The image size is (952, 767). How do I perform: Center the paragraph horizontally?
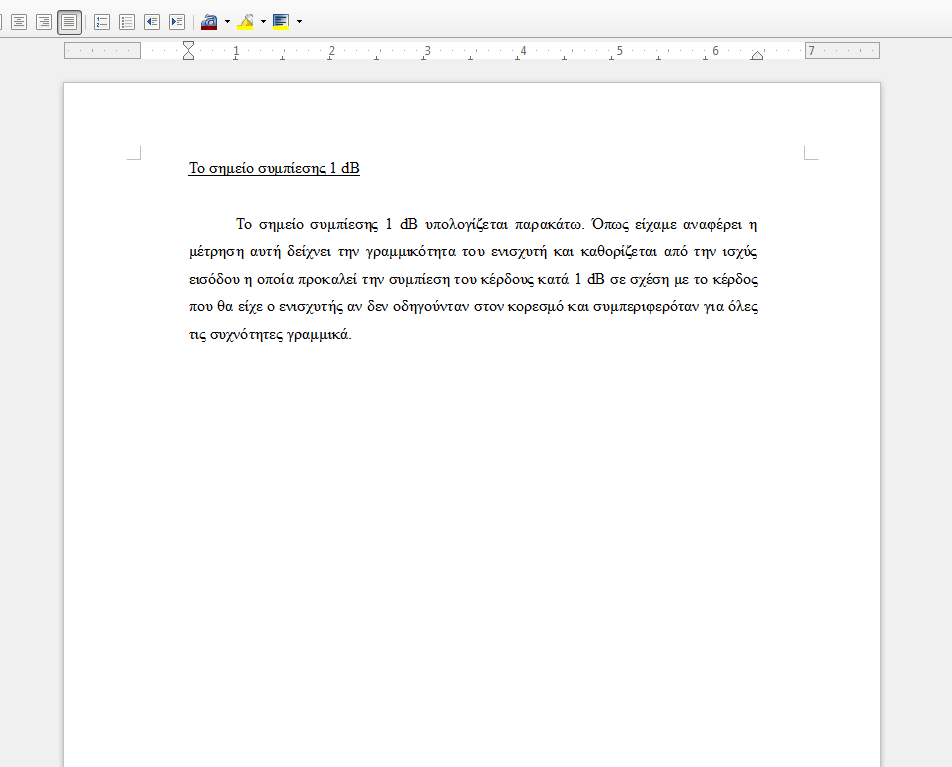[19, 22]
